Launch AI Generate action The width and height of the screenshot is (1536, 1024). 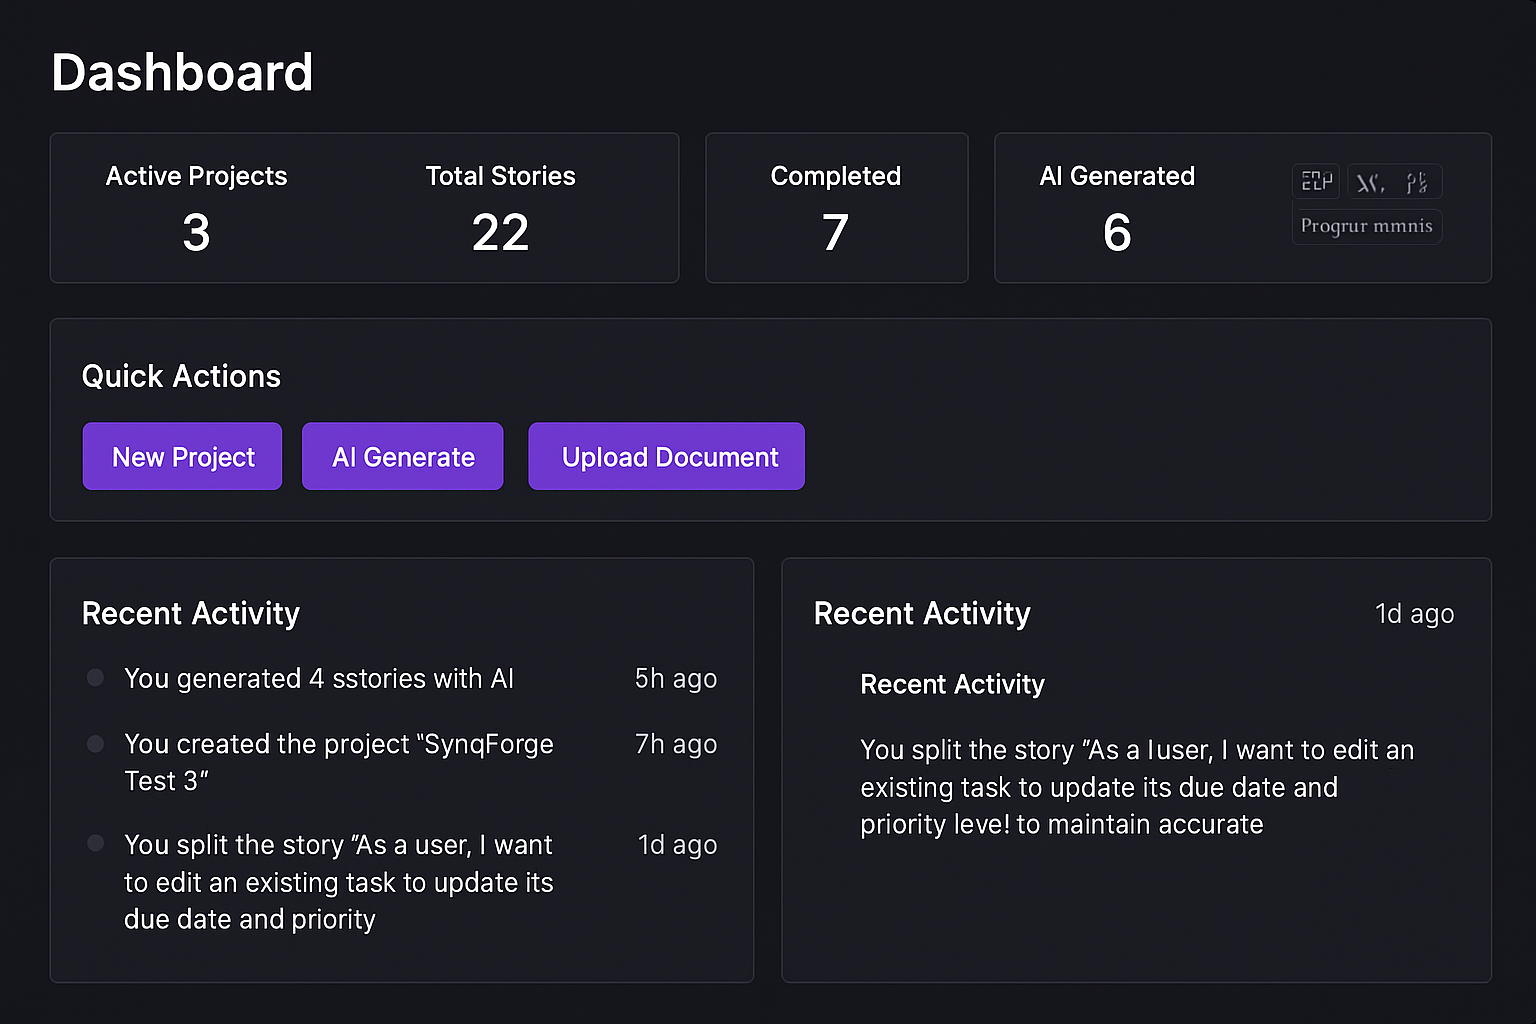click(x=402, y=456)
